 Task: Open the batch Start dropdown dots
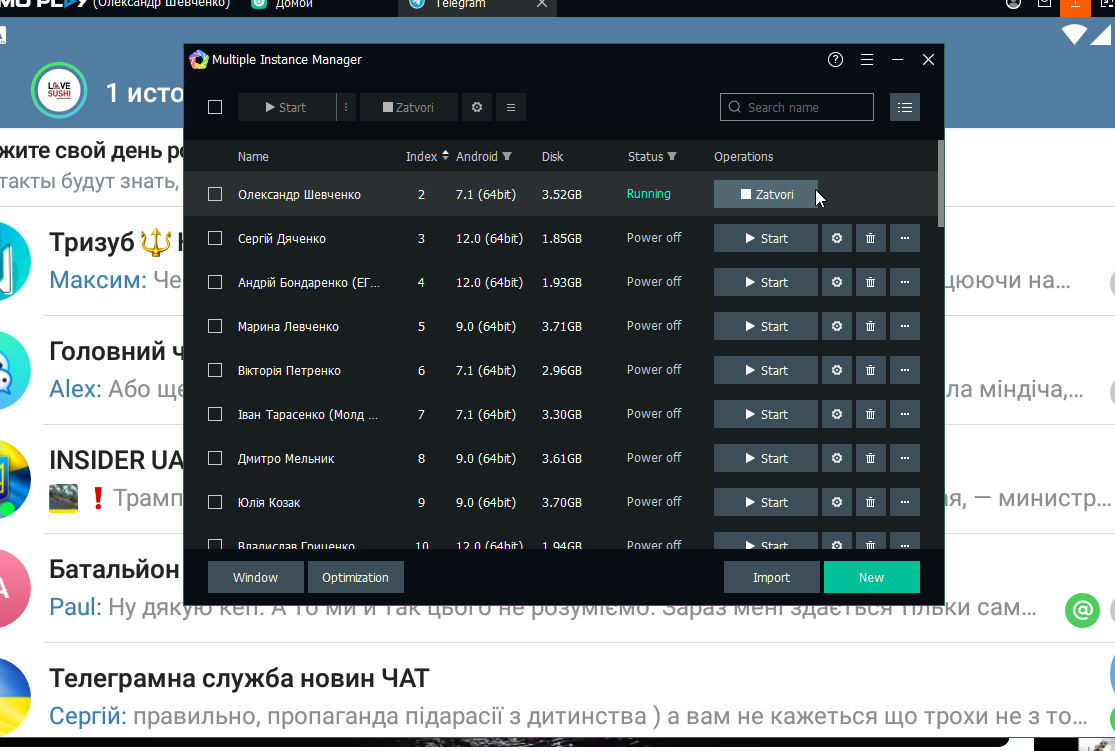[x=346, y=107]
